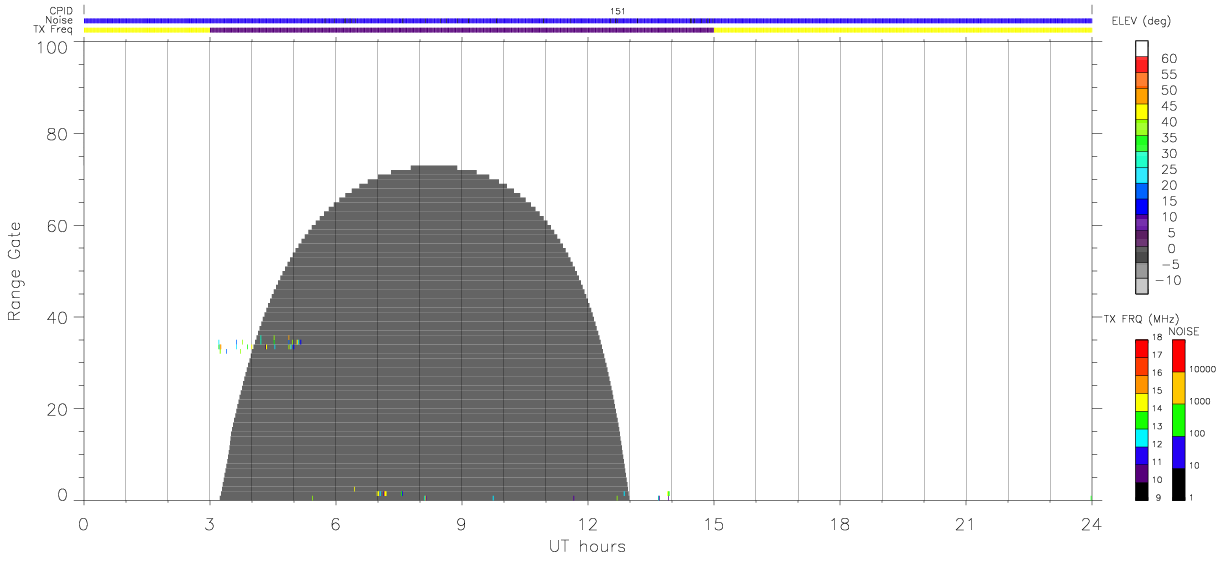This screenshot has height=567, width=1228.
Task: Click ELEV colorbar label 30
Action: tap(1168, 154)
